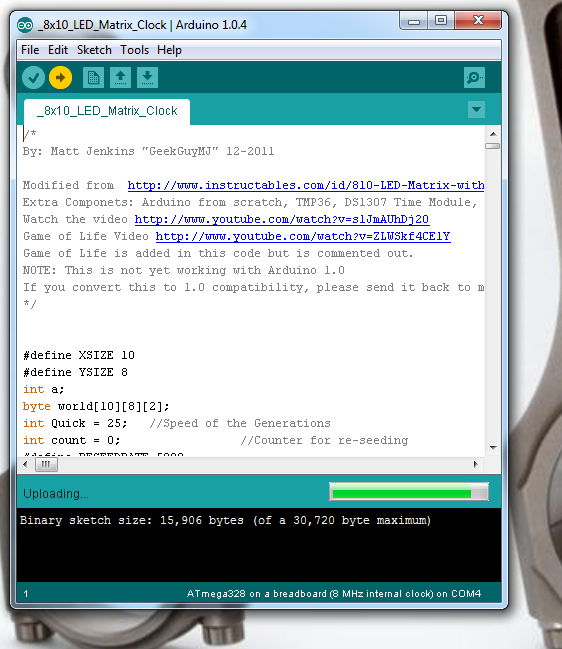Click the 'Binary sketch size' console output
The image size is (562, 649).
click(226, 520)
